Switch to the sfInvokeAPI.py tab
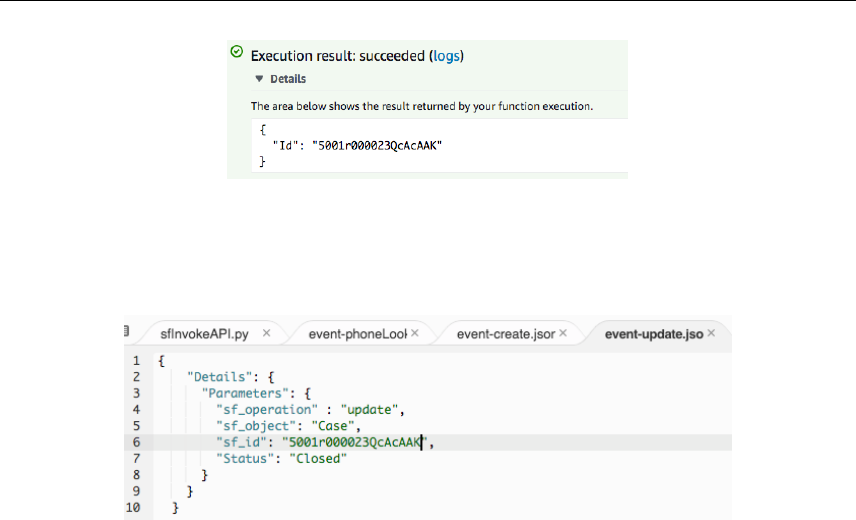Viewport: 856px width, 520px height. click(203, 333)
